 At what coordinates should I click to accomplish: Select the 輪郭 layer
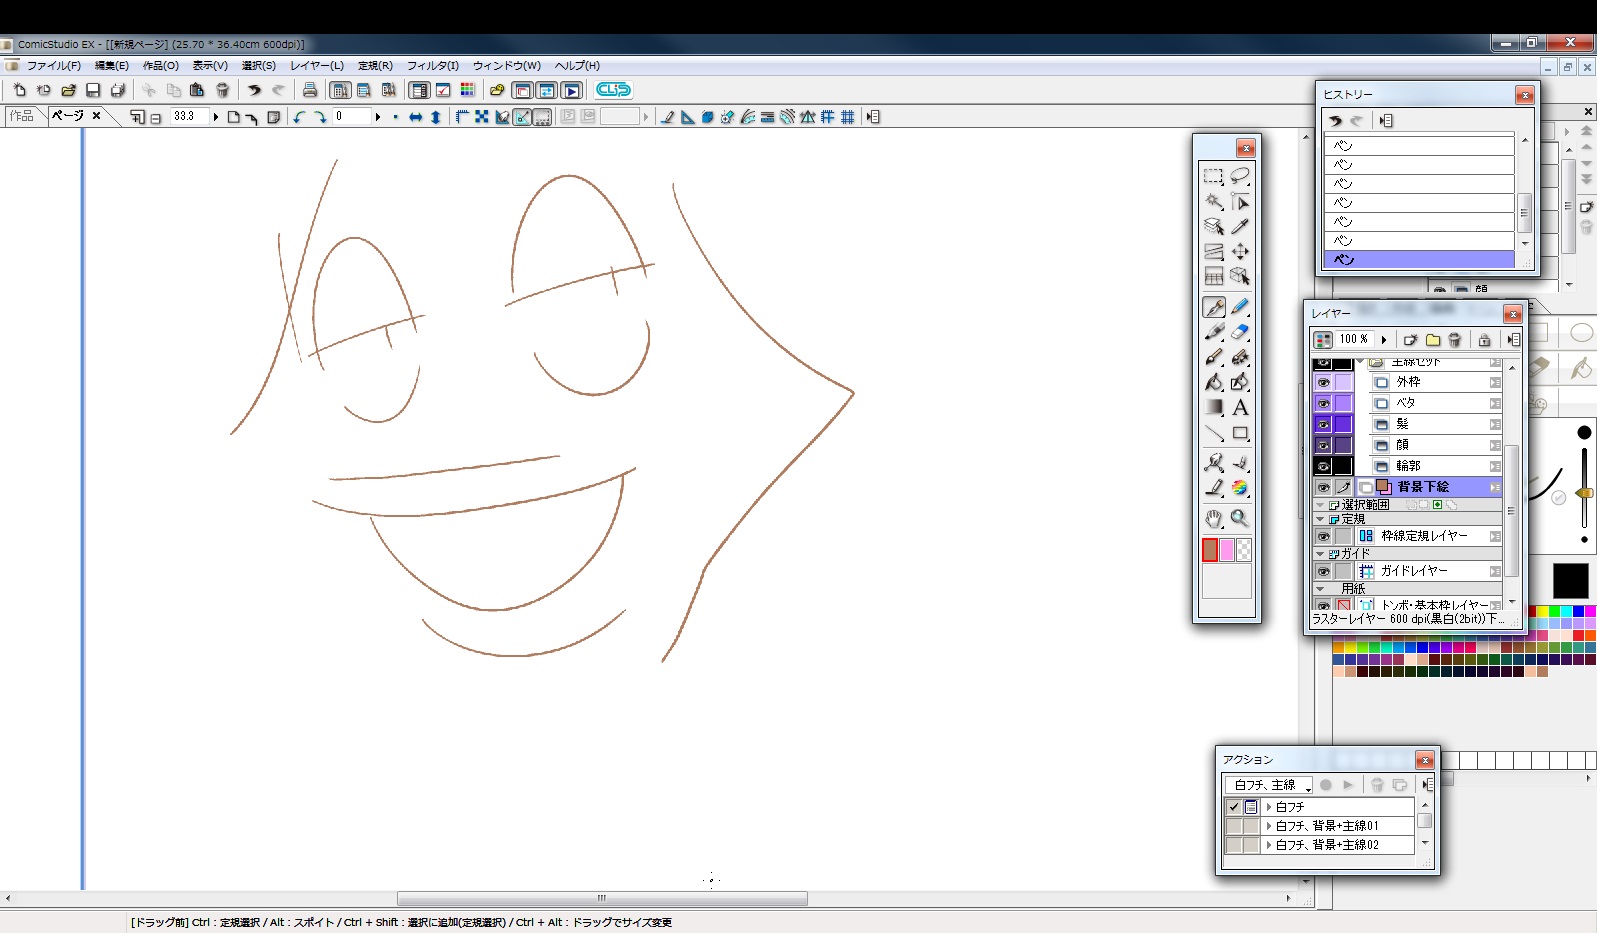coord(1434,466)
